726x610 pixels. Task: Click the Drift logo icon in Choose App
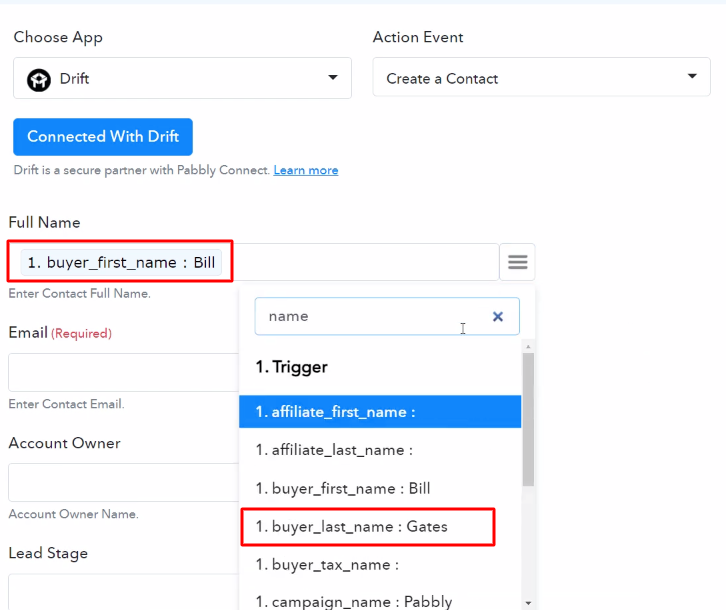pyautogui.click(x=39, y=80)
